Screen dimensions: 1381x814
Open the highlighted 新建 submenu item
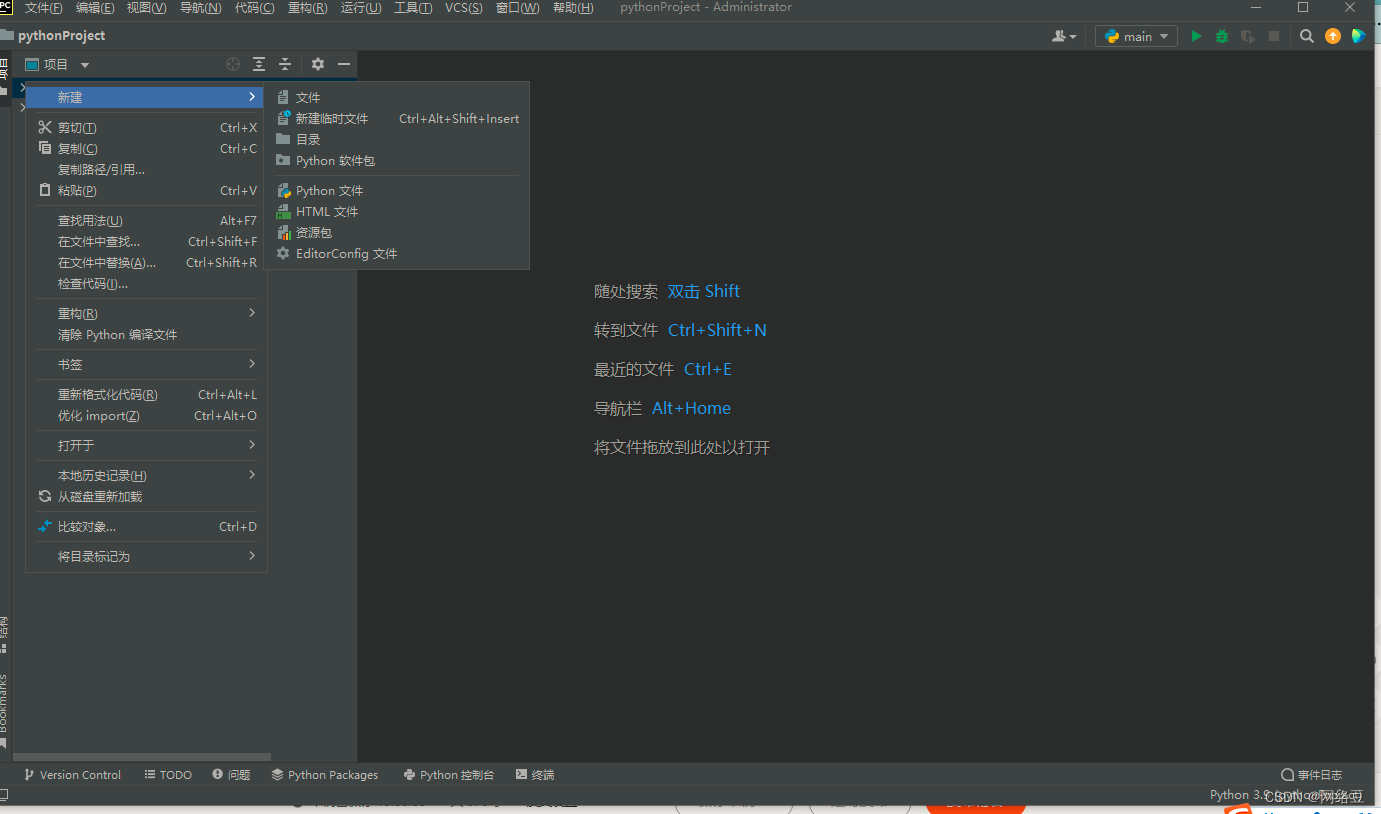146,97
